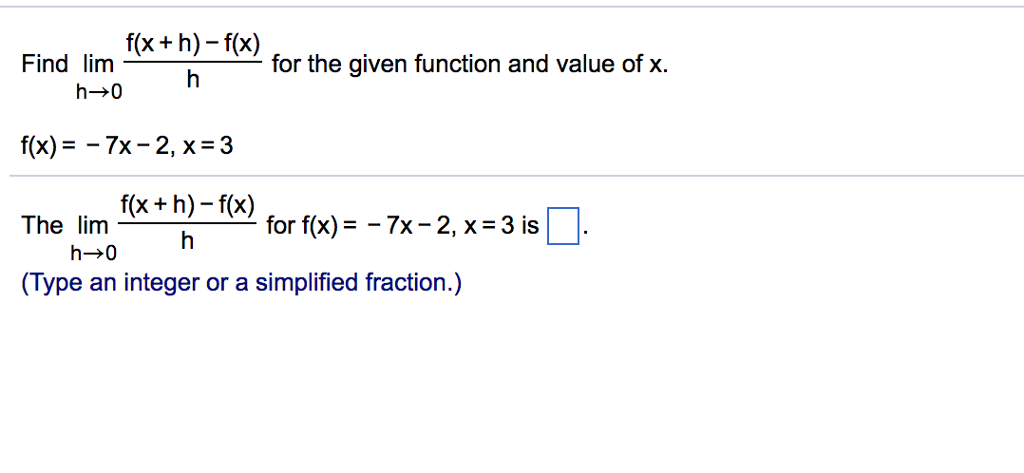Click the denominator h in the answer statement
This screenshot has height=473, width=1024.
187,242
